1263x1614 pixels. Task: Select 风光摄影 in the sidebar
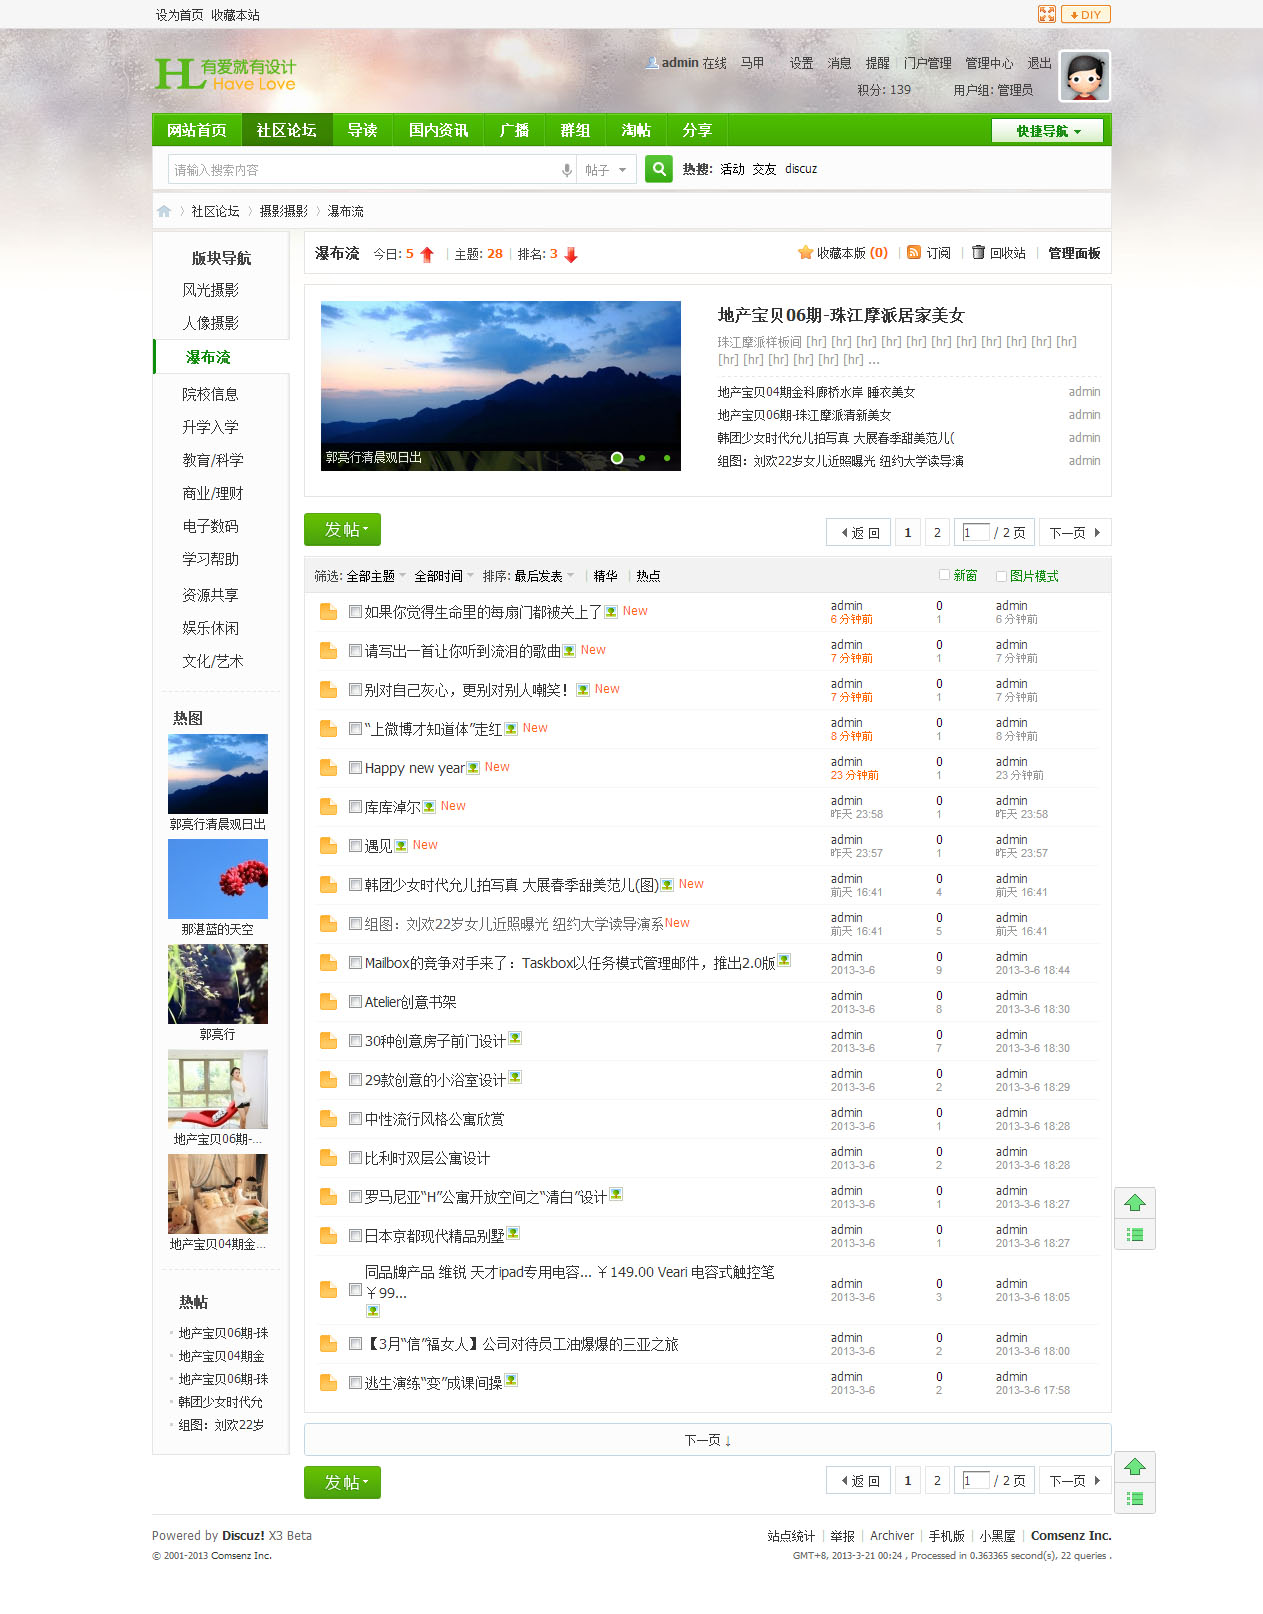pyautogui.click(x=211, y=290)
